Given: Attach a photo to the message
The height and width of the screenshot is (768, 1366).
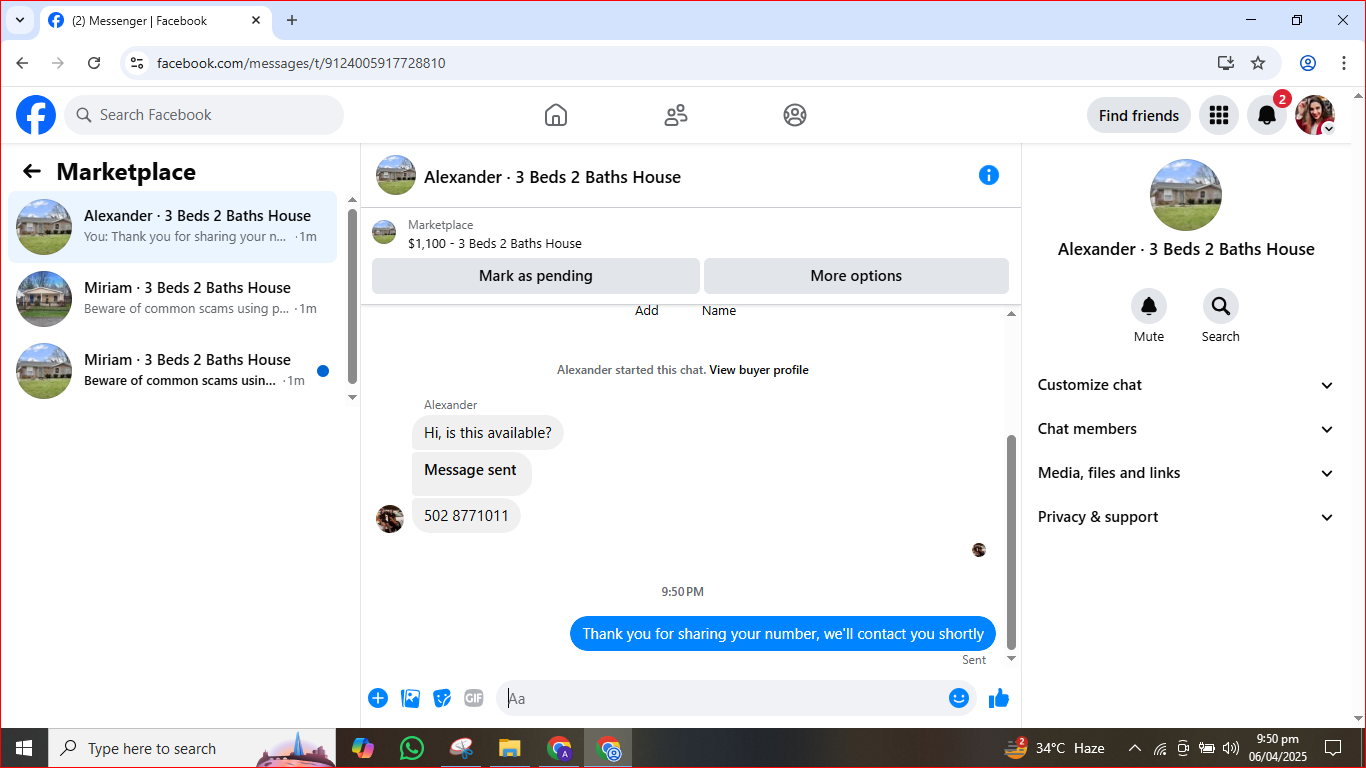Looking at the screenshot, I should coord(410,698).
